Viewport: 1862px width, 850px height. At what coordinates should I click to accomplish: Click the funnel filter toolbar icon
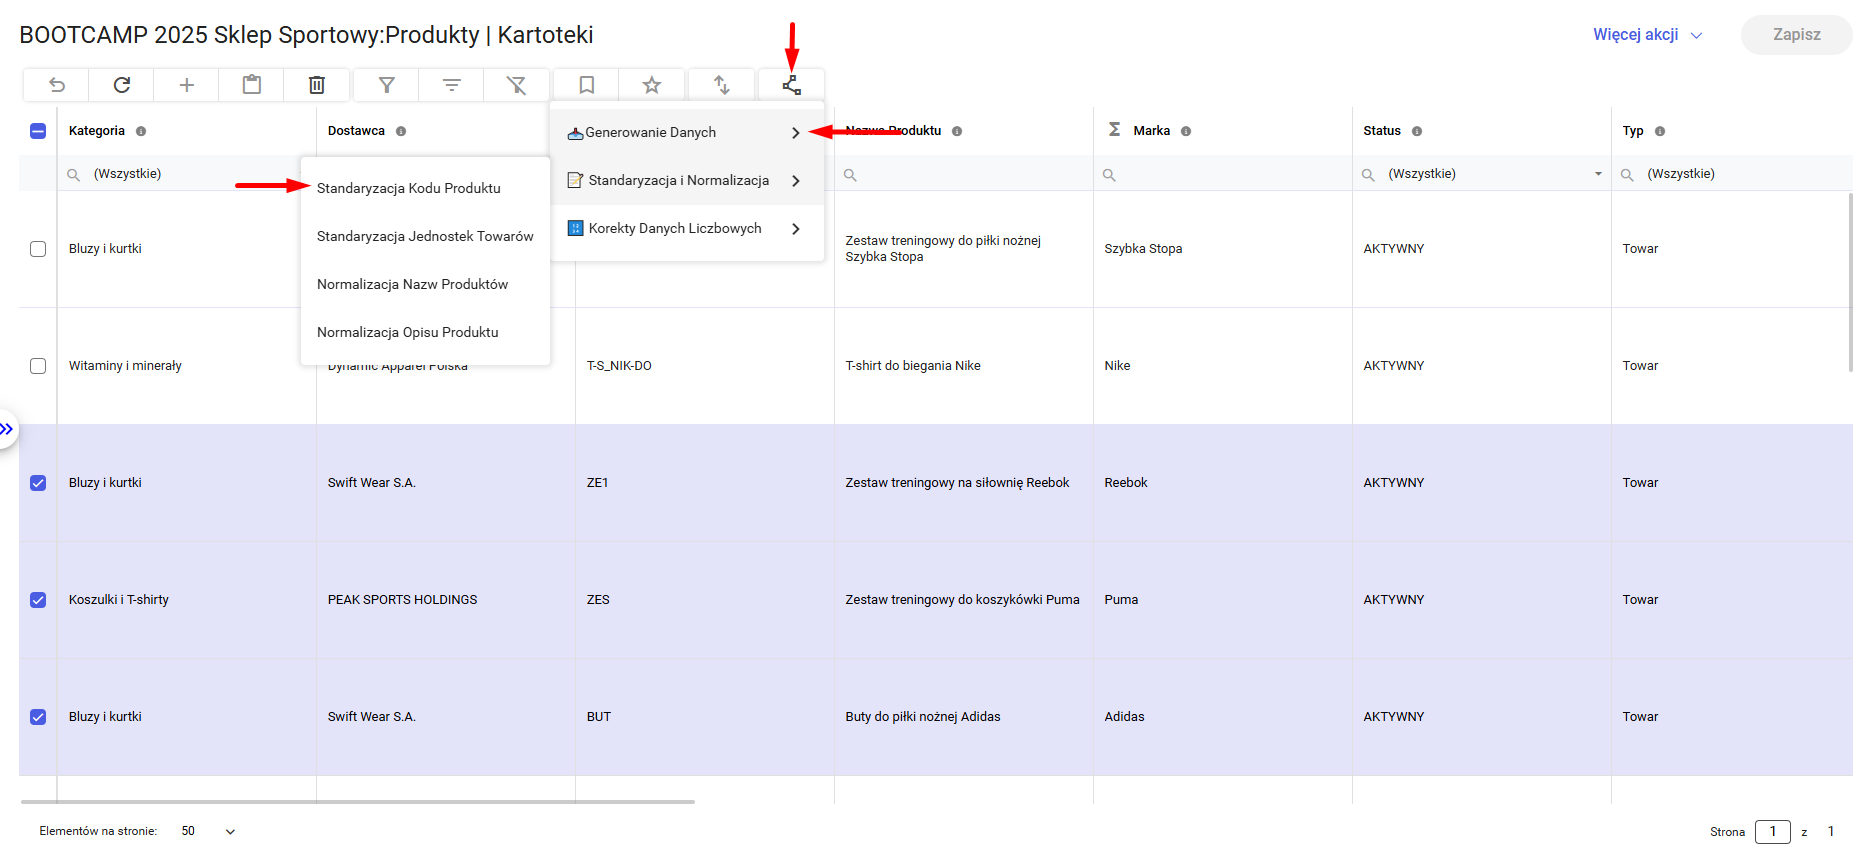click(x=387, y=85)
